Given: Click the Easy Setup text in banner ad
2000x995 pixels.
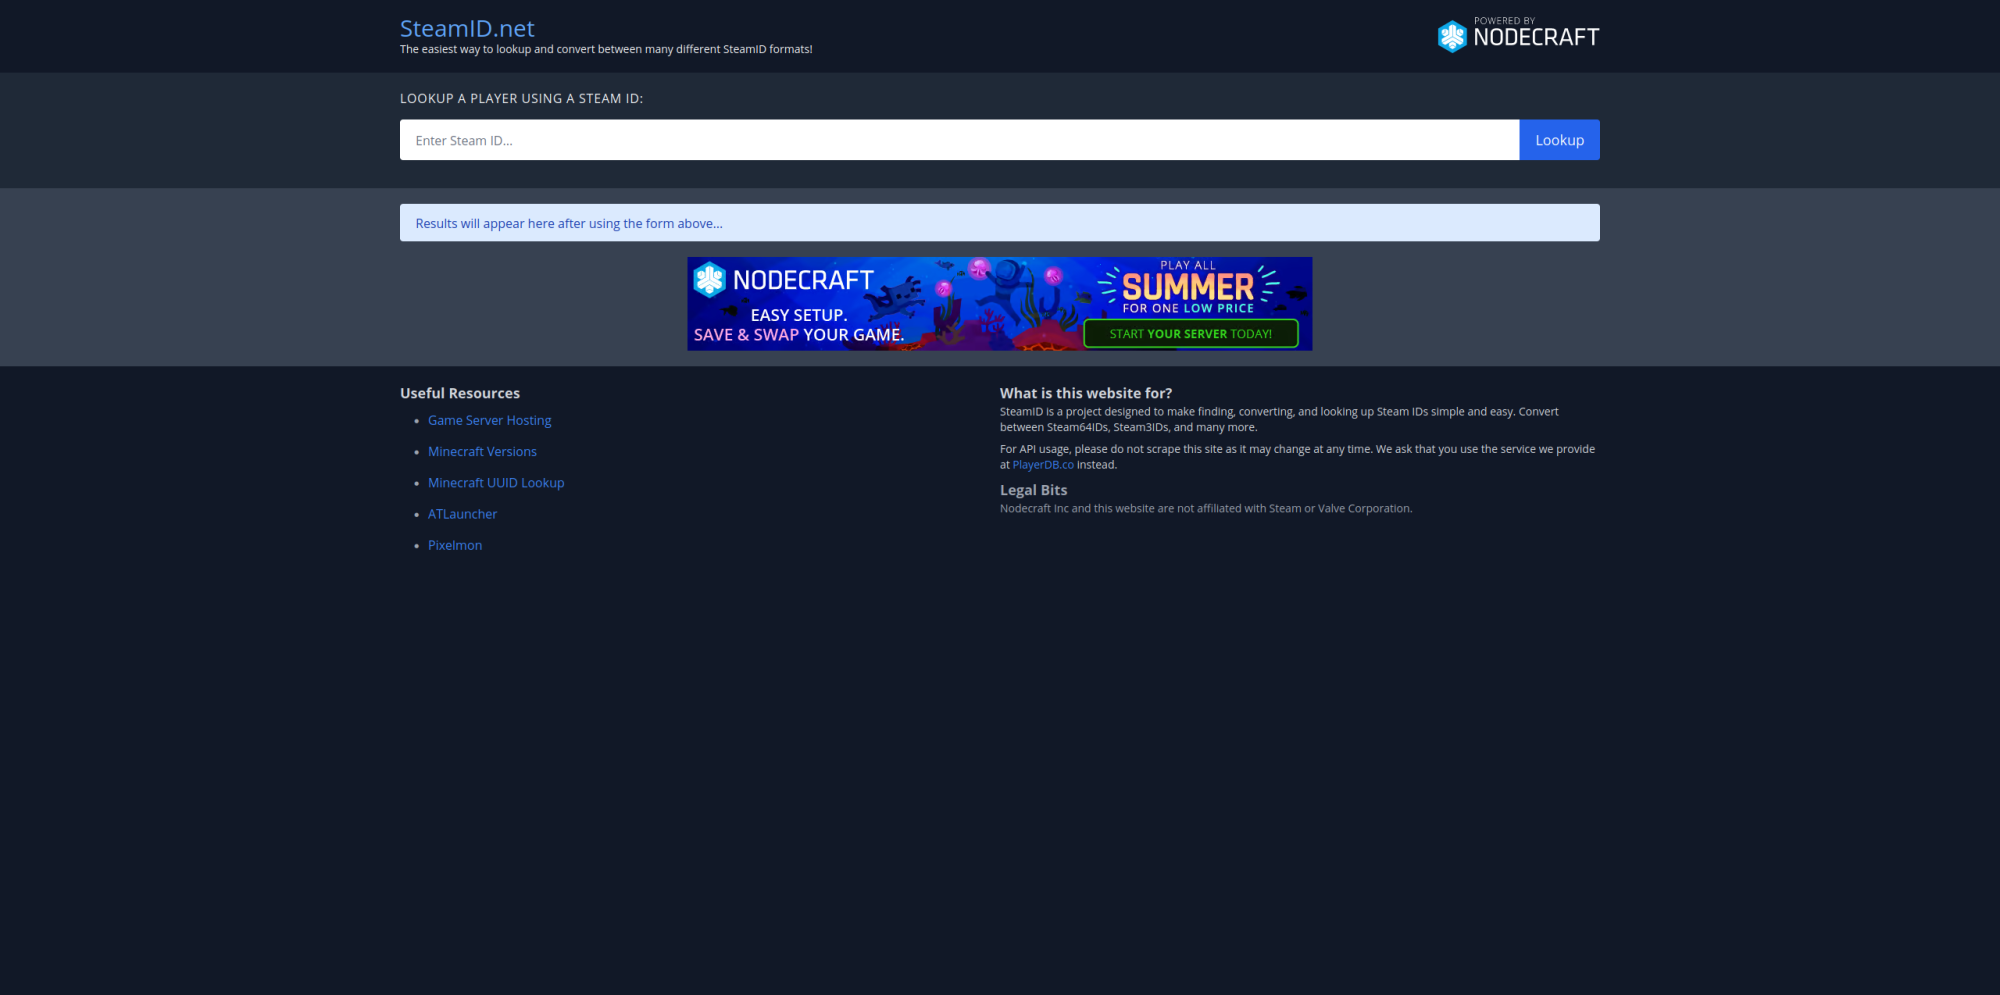Looking at the screenshot, I should tap(798, 315).
